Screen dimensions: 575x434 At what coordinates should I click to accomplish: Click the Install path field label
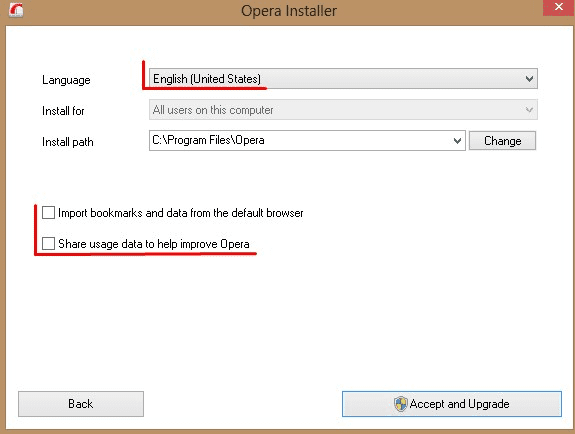(67, 142)
